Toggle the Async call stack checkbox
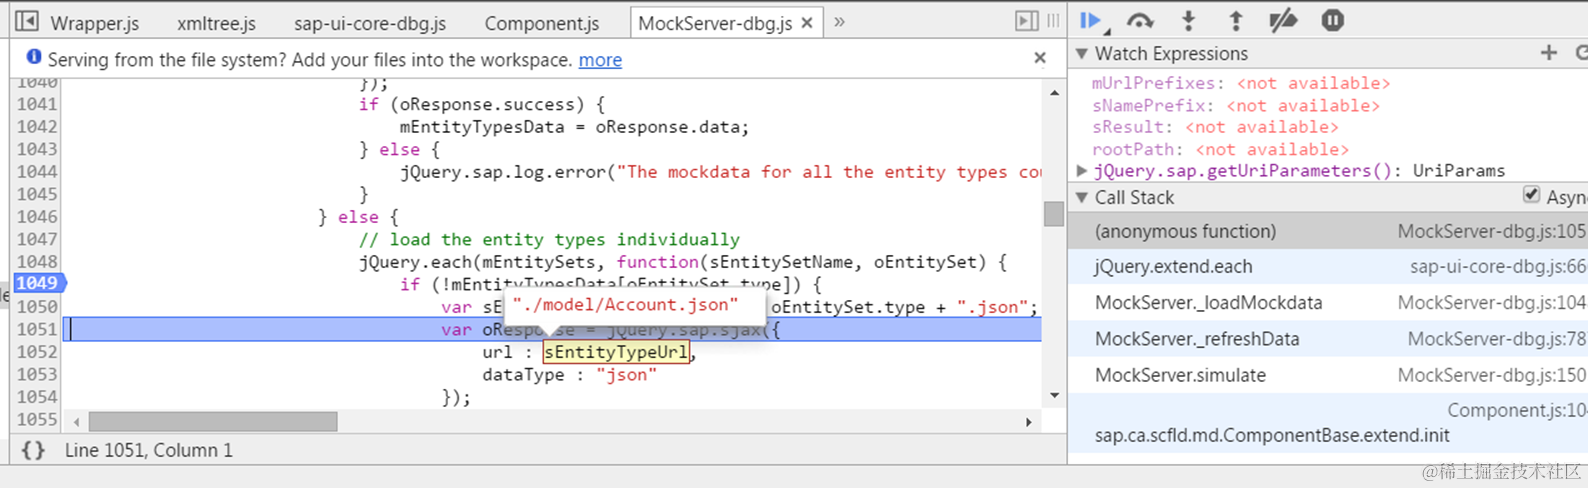Image resolution: width=1588 pixels, height=488 pixels. 1531,195
